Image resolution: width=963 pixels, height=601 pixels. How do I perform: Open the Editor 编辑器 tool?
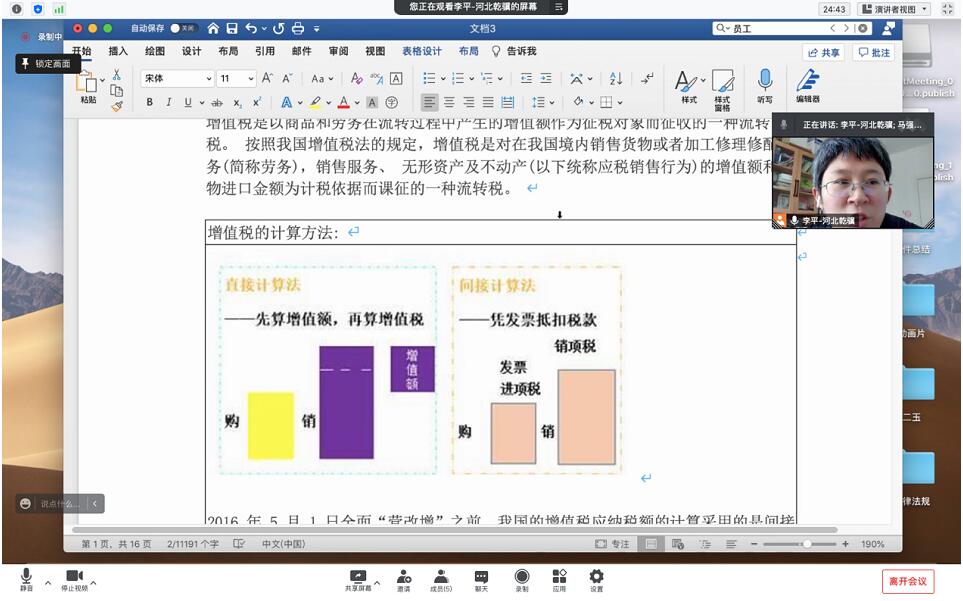pyautogui.click(x=808, y=85)
